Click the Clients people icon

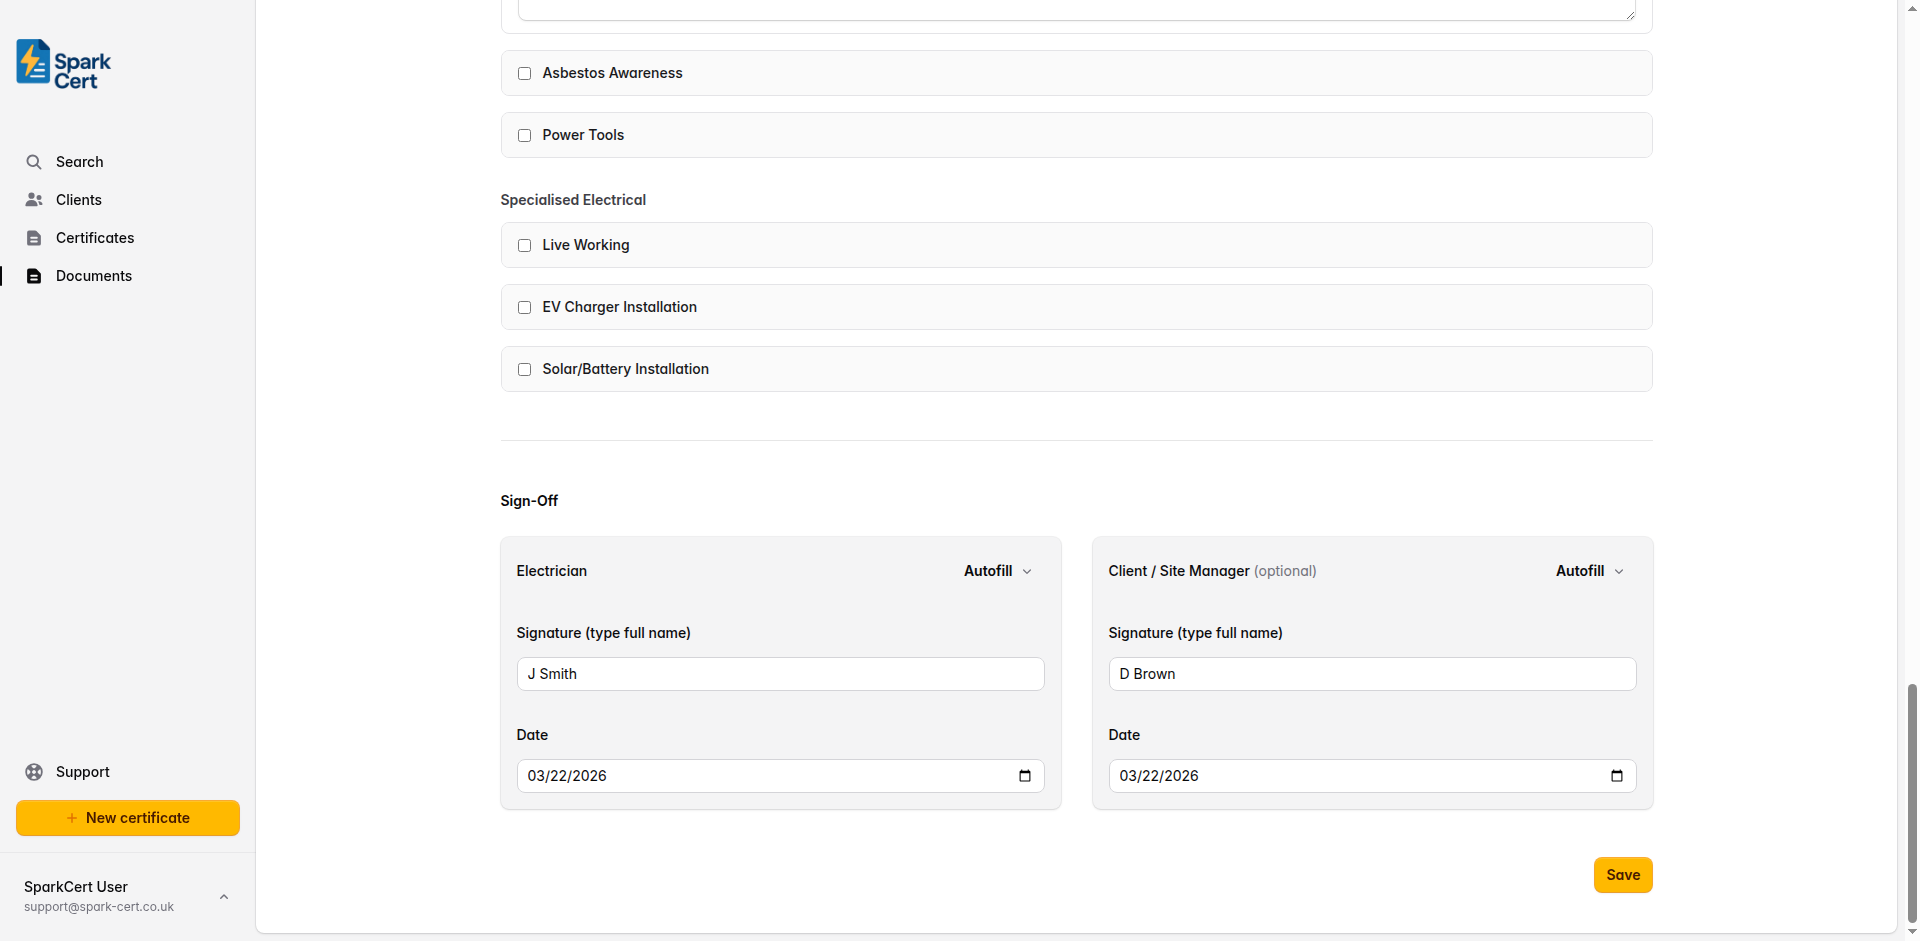(x=34, y=199)
